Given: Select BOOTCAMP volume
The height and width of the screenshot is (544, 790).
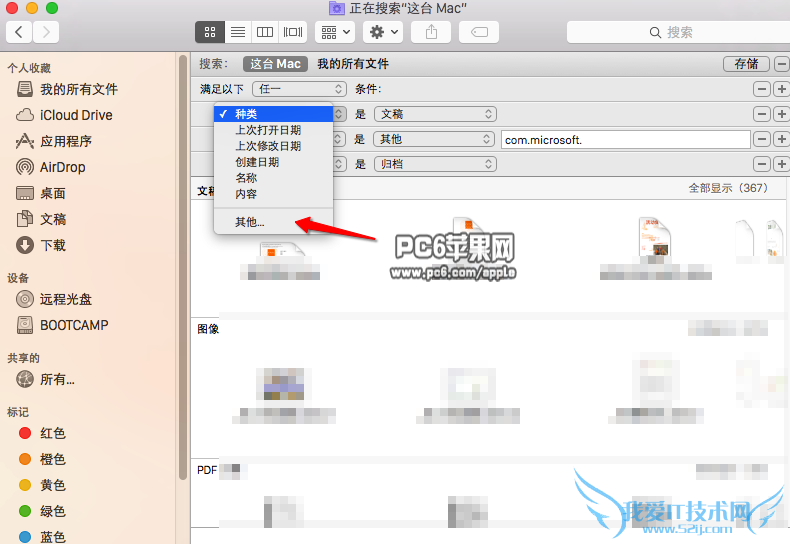Looking at the screenshot, I should coord(62,325).
